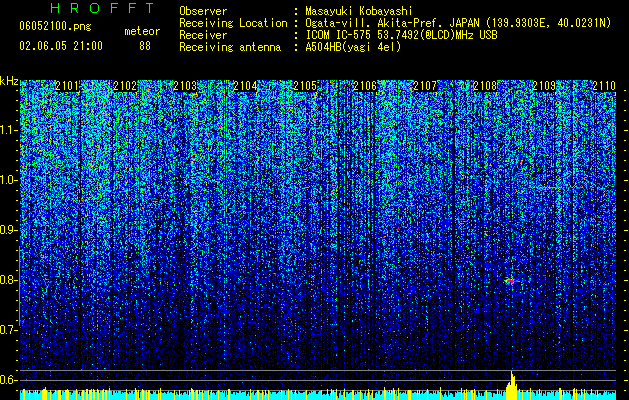
Task: Click the meteor label
Action: (x=142, y=31)
